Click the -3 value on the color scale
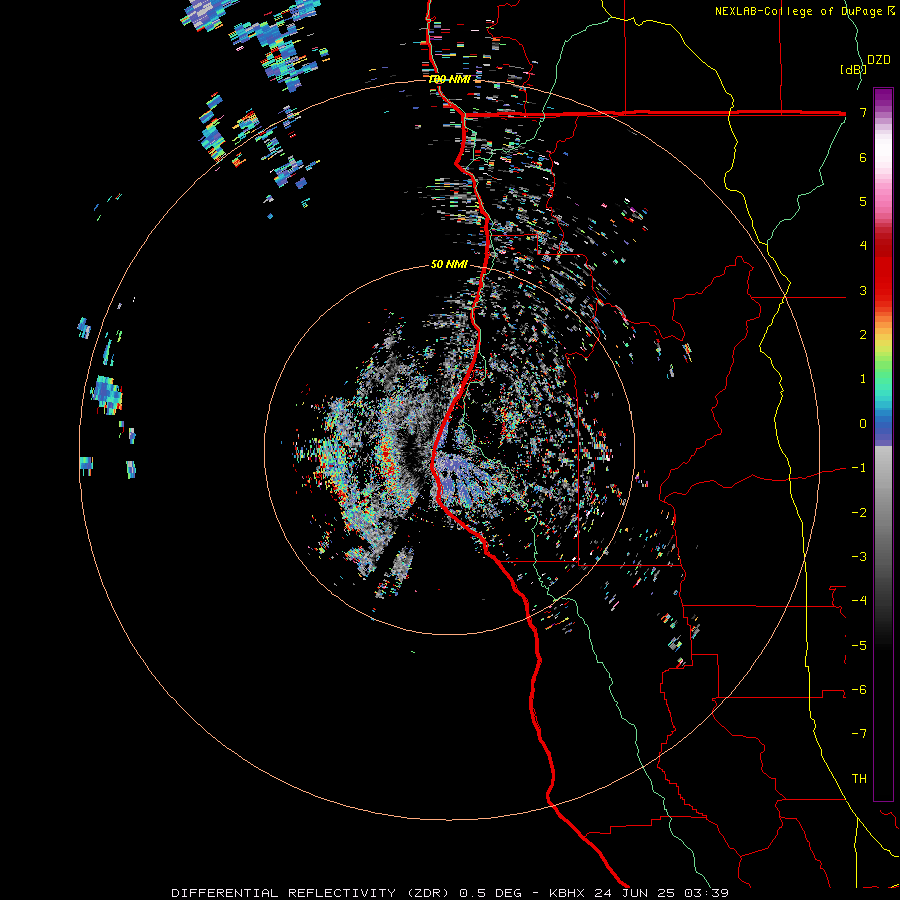900x900 pixels. click(x=859, y=556)
